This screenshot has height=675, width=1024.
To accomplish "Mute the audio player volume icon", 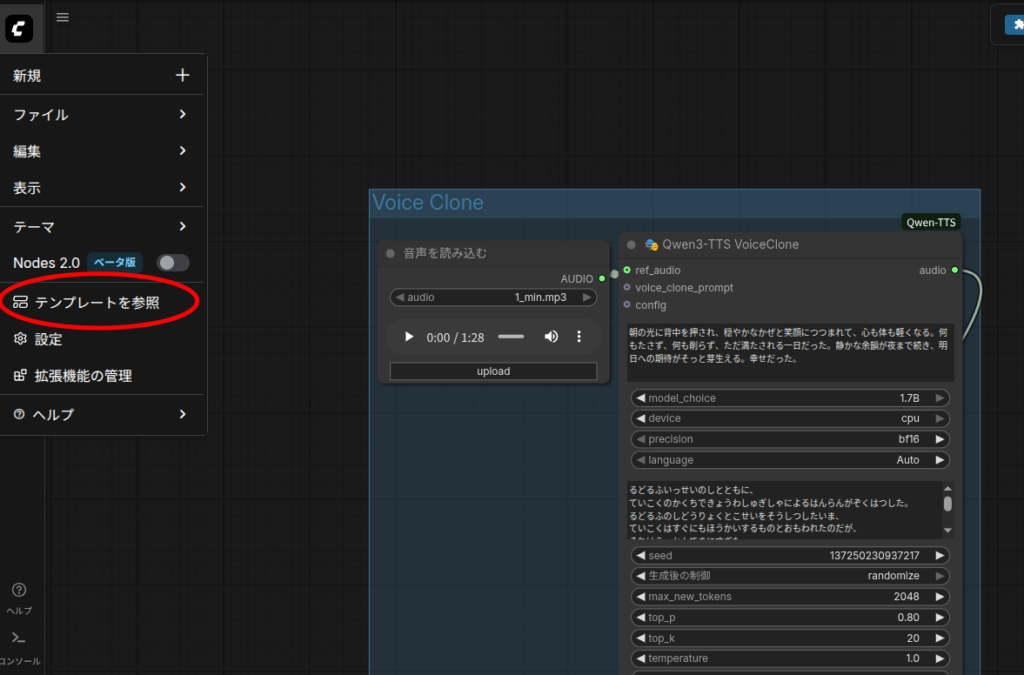I will 551,337.
